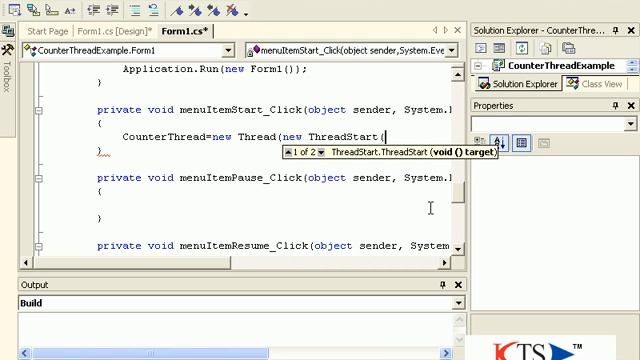
Task: Refresh the Solution Explorer tree
Action: click(522, 48)
